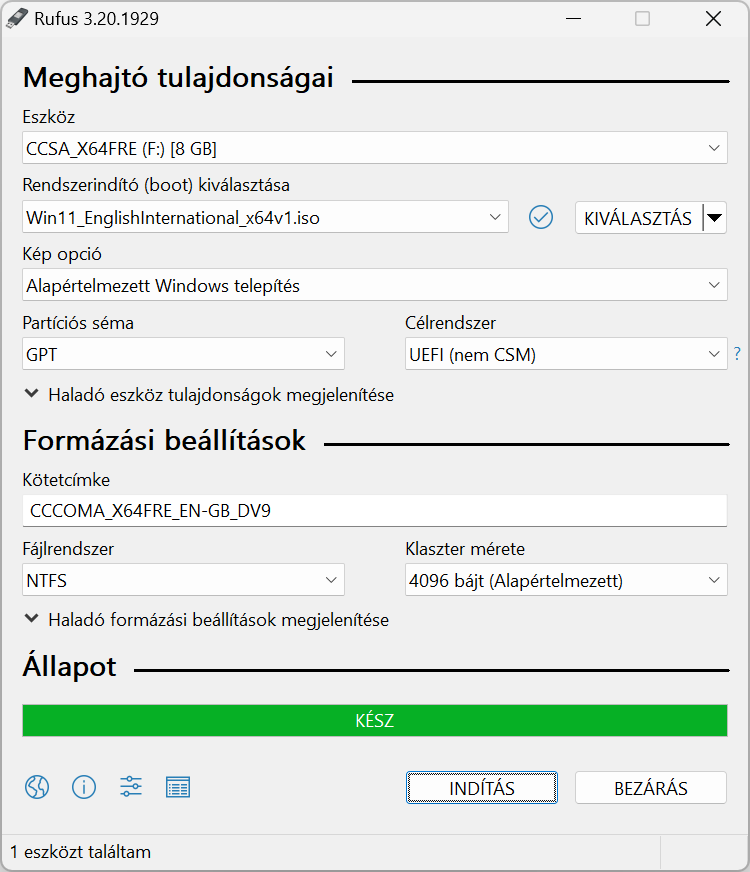Click the Rufus USB drive title icon
Image resolution: width=750 pixels, height=872 pixels.
tap(17, 18)
